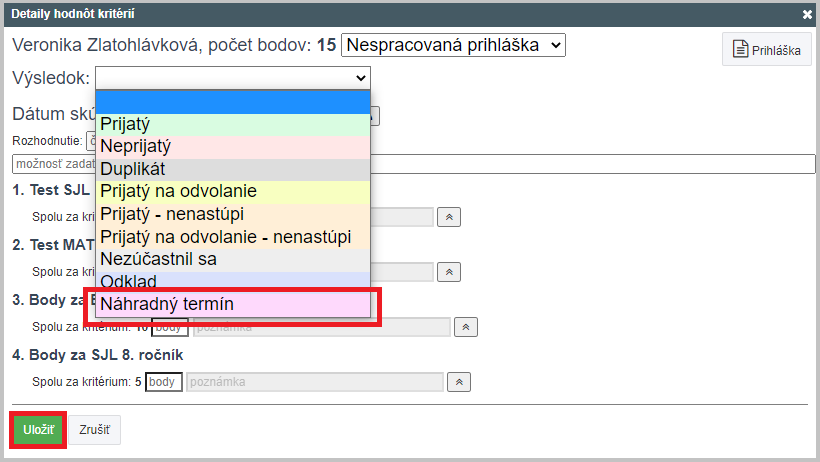The height and width of the screenshot is (462, 820).
Task: Select the blank highlighted option
Action: click(233, 102)
